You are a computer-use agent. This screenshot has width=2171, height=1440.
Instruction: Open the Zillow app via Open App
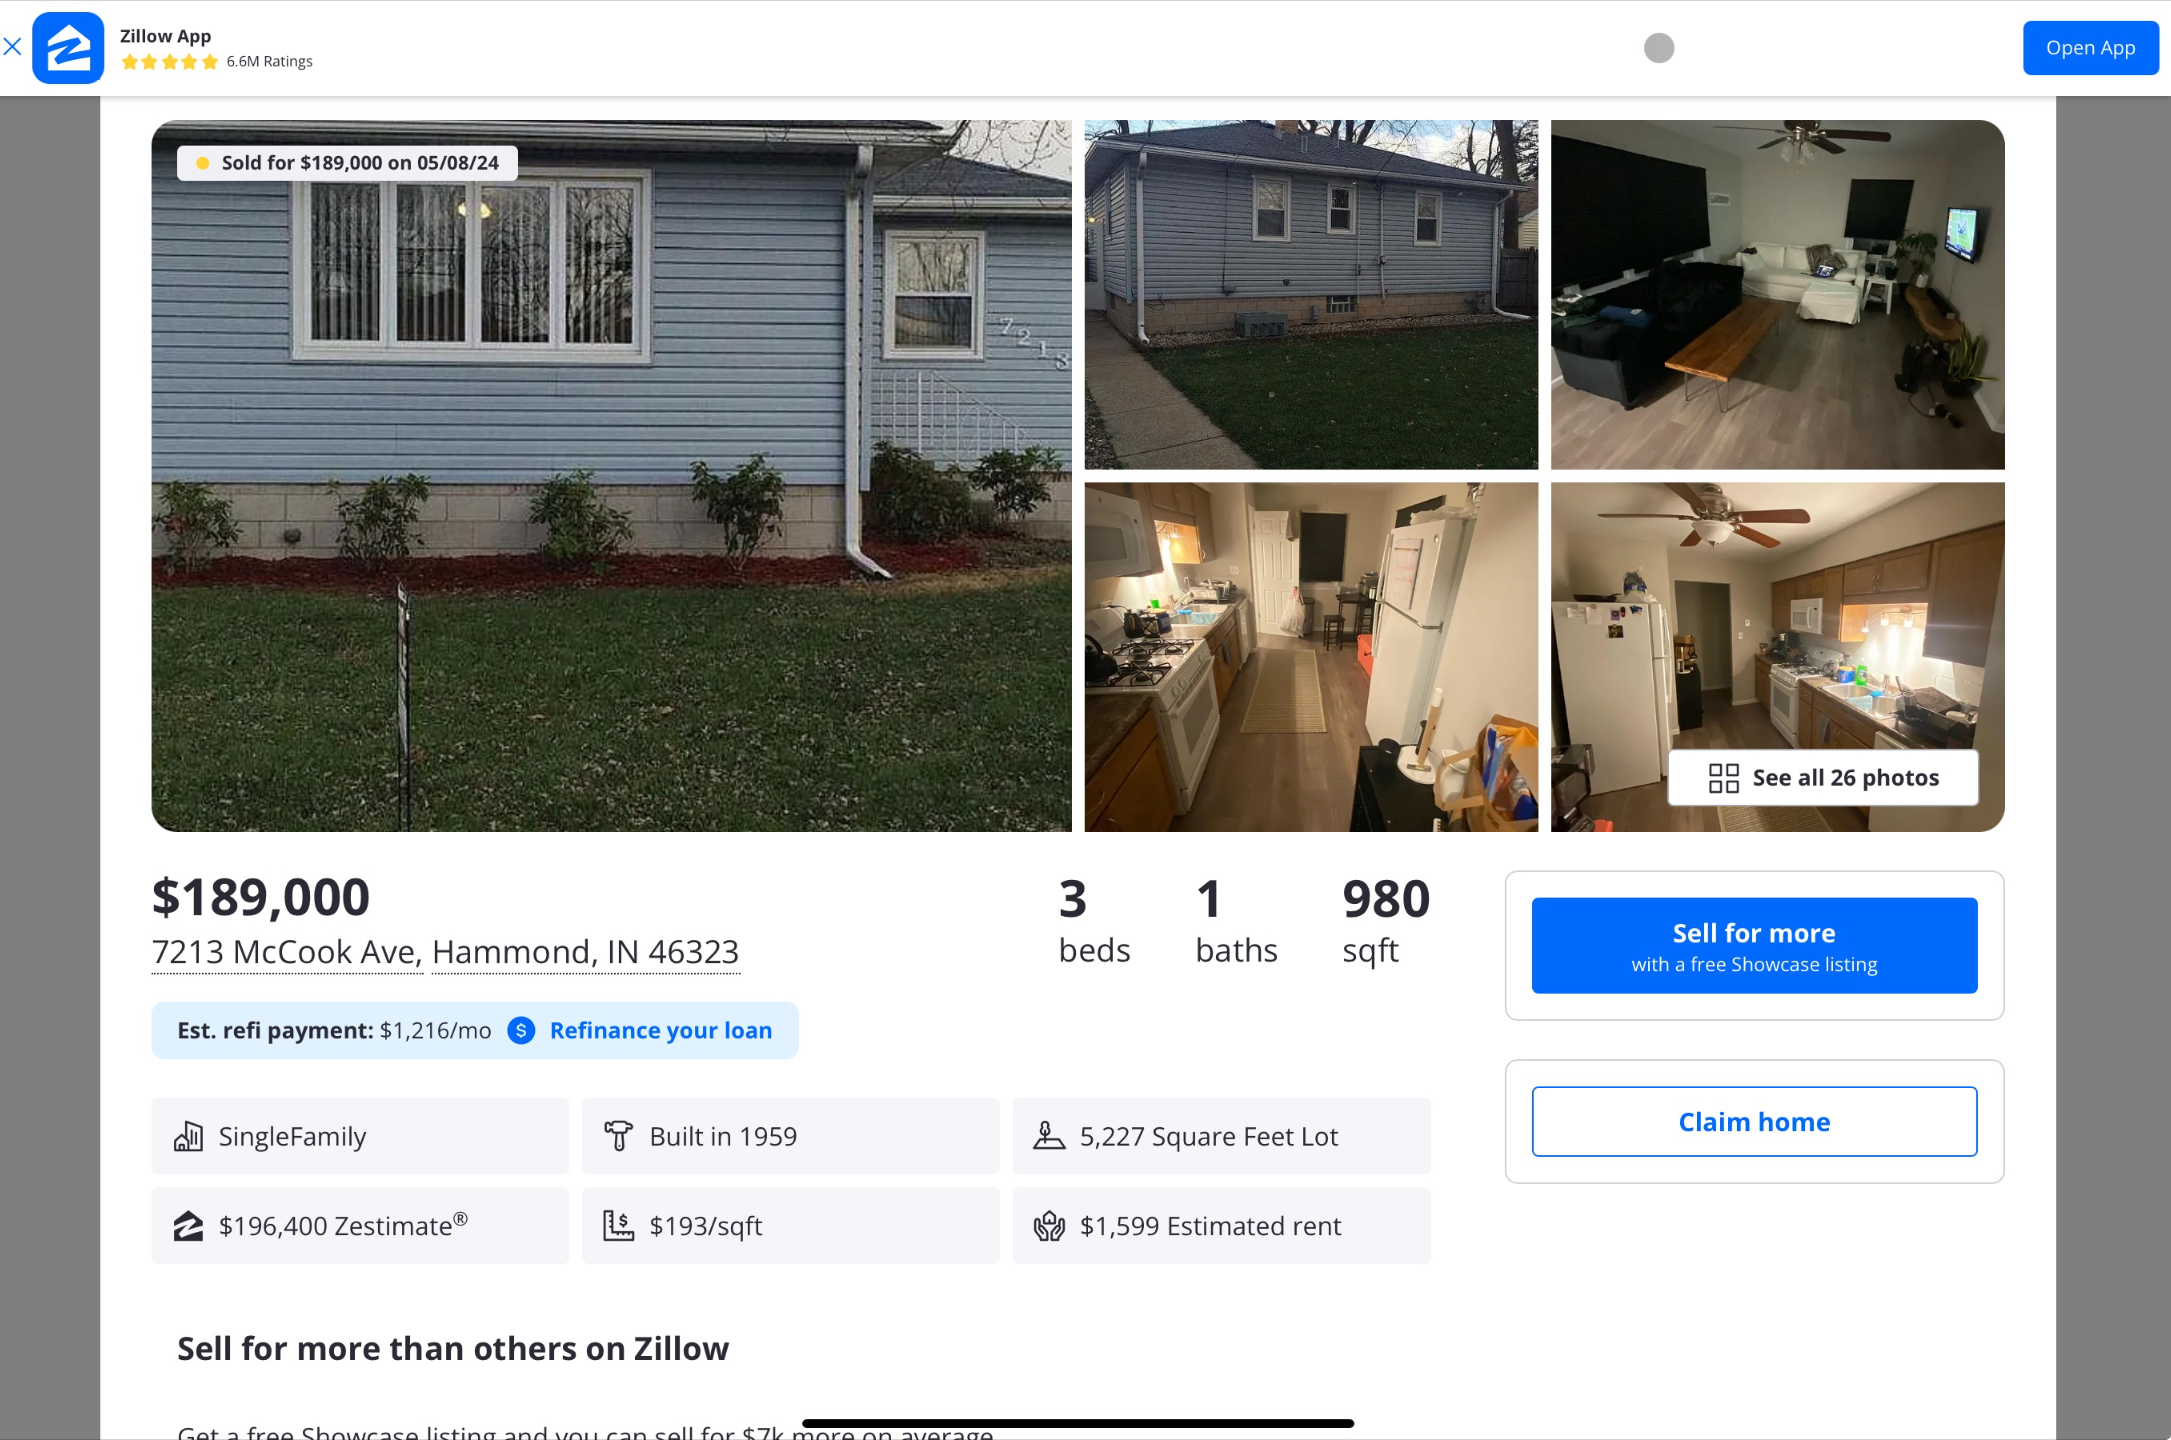click(2090, 48)
